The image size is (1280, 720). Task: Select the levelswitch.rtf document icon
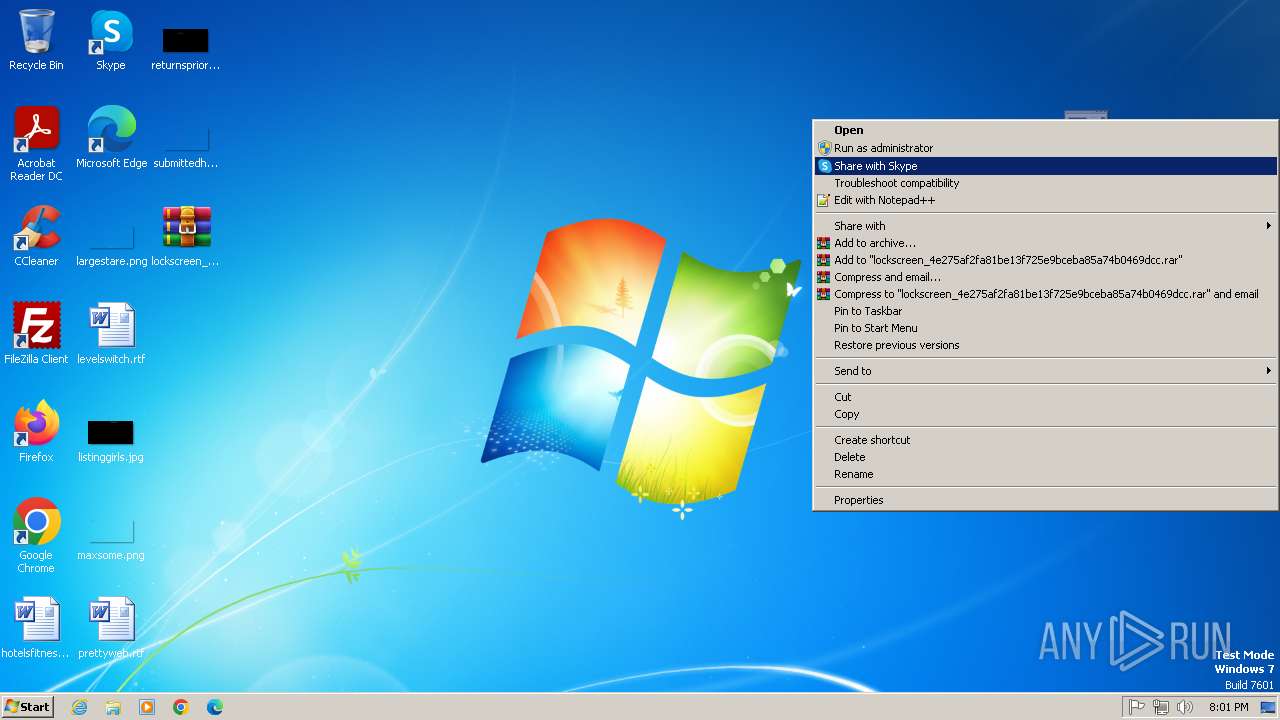[111, 334]
